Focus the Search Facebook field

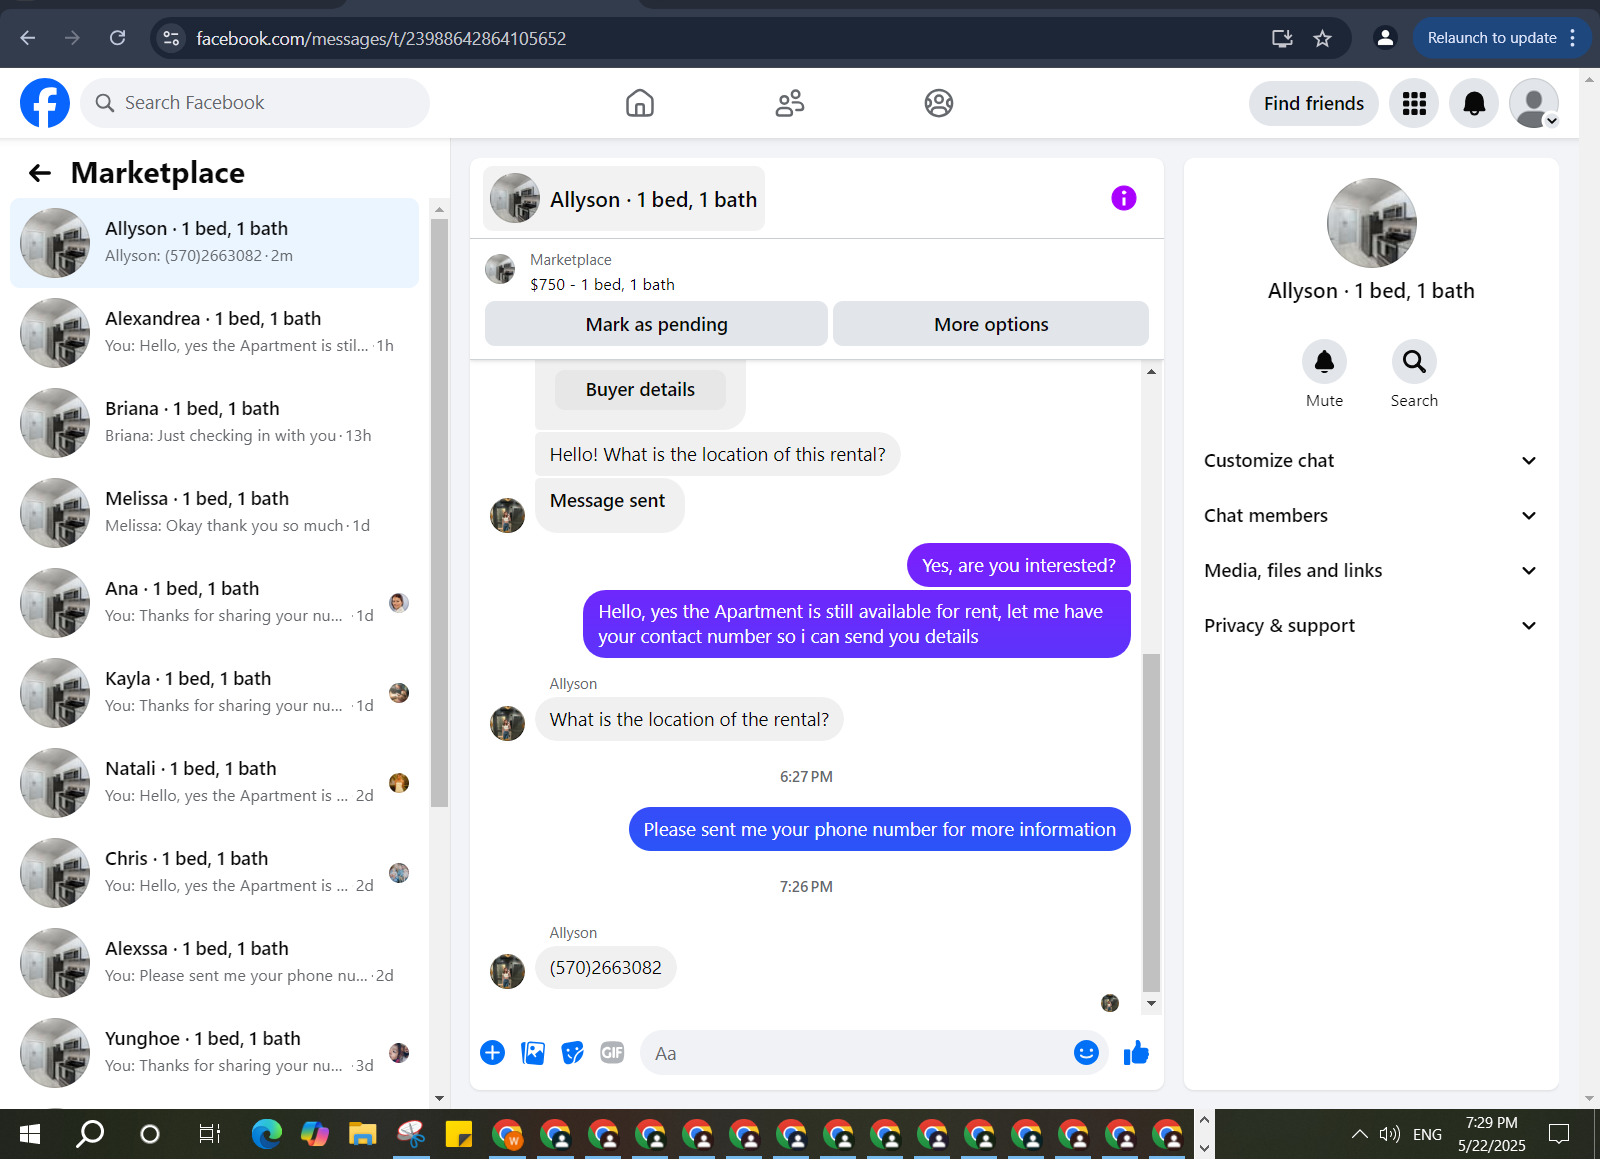pyautogui.click(x=255, y=103)
